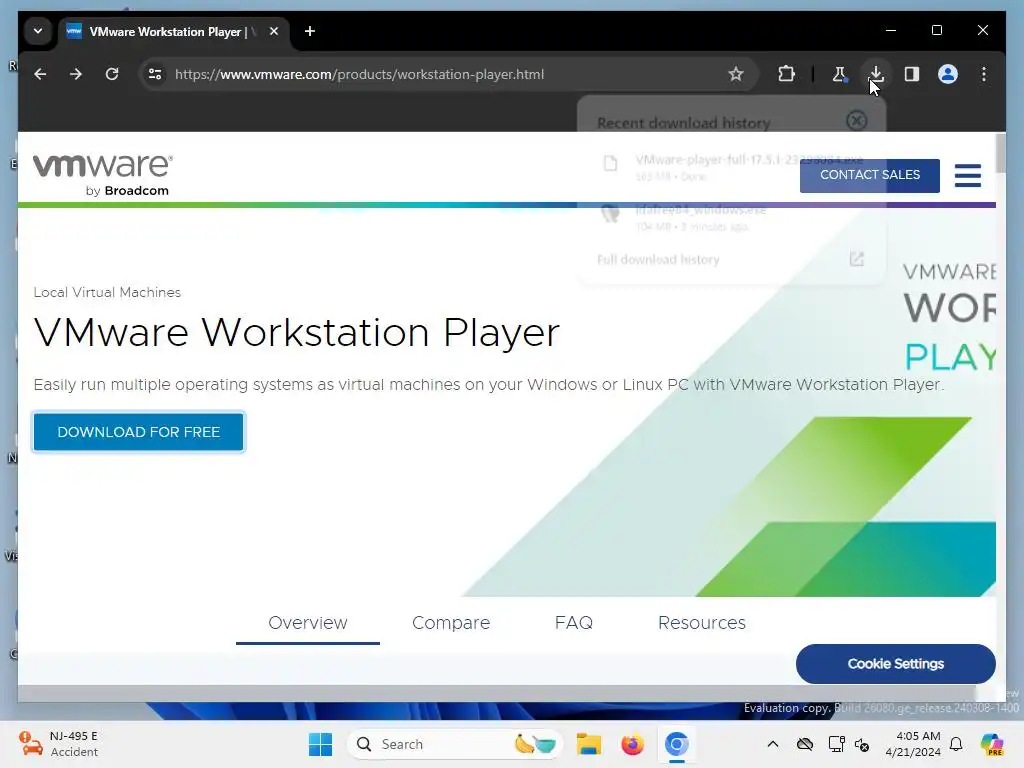The height and width of the screenshot is (768, 1024).
Task: Switch to the Resources tab
Action: [702, 623]
